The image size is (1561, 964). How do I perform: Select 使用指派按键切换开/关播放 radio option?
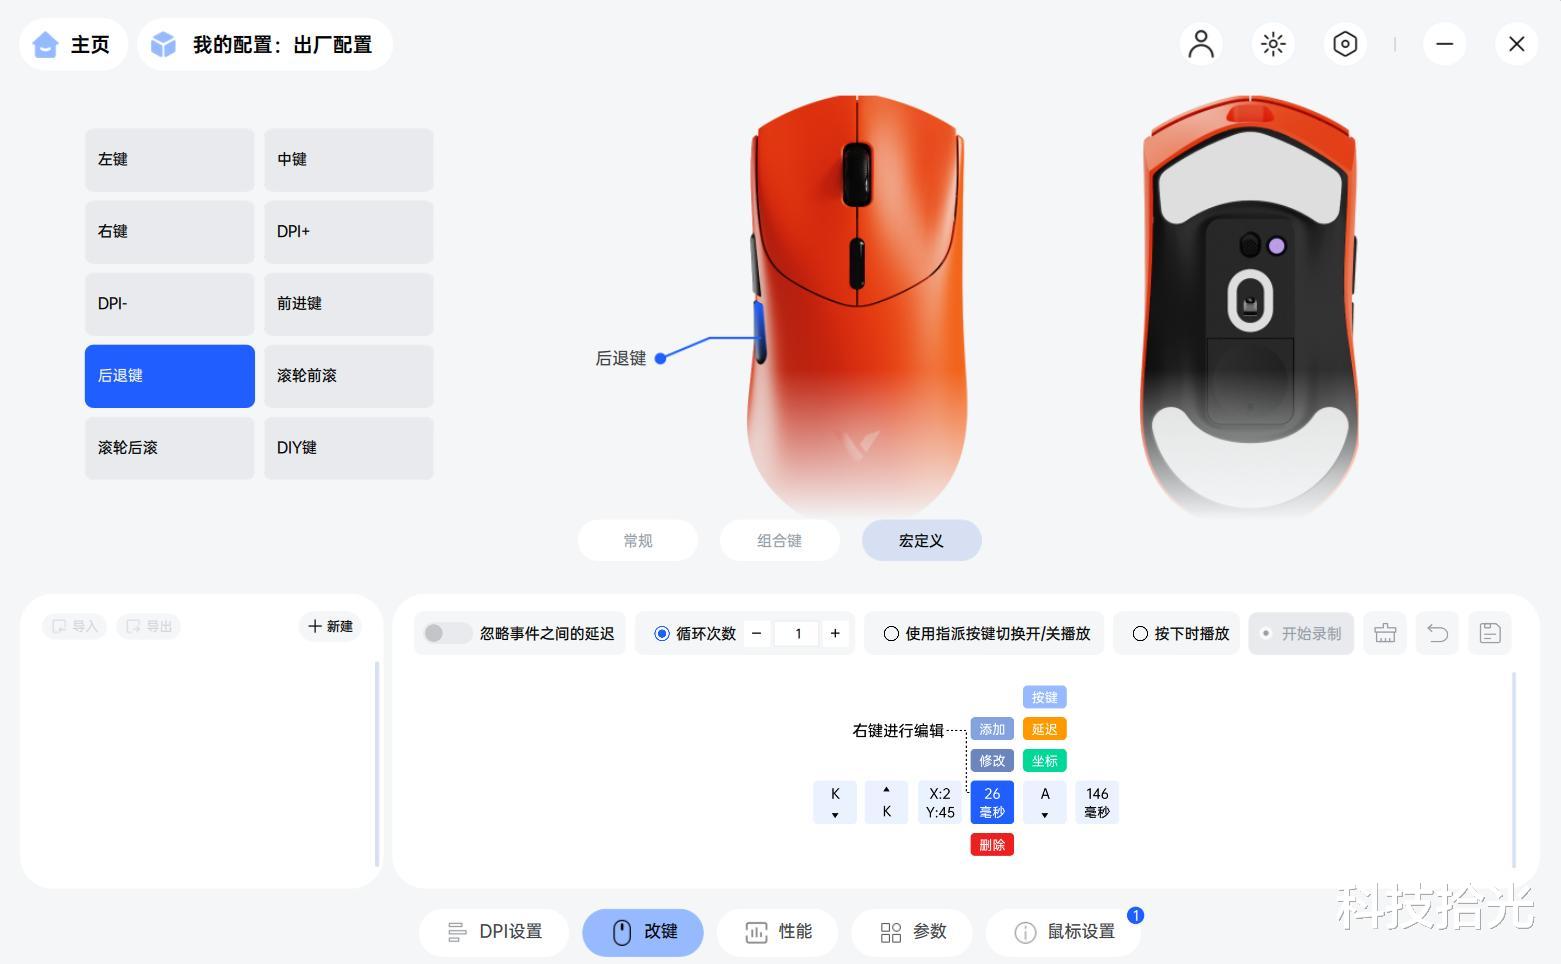(890, 633)
